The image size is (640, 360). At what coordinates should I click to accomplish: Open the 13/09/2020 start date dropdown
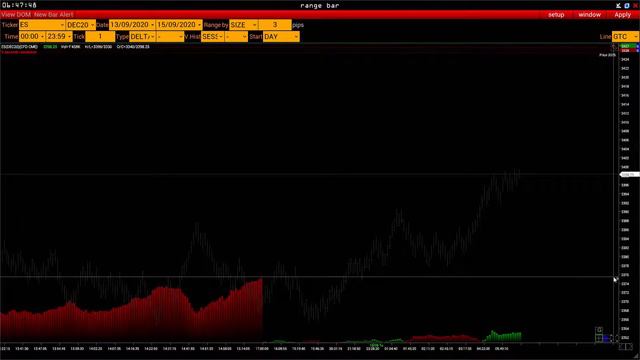pos(132,25)
